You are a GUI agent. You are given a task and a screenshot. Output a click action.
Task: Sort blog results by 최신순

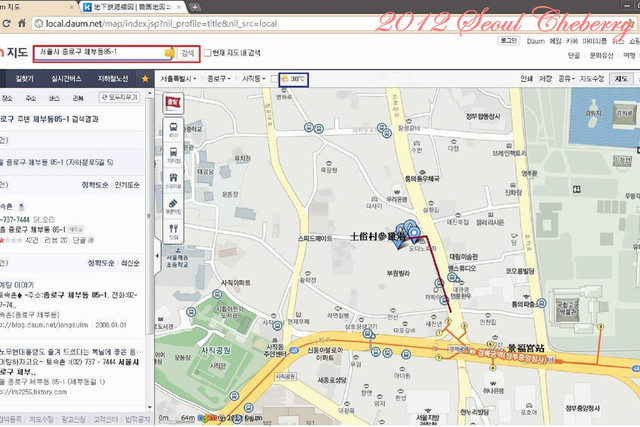click(x=130, y=263)
